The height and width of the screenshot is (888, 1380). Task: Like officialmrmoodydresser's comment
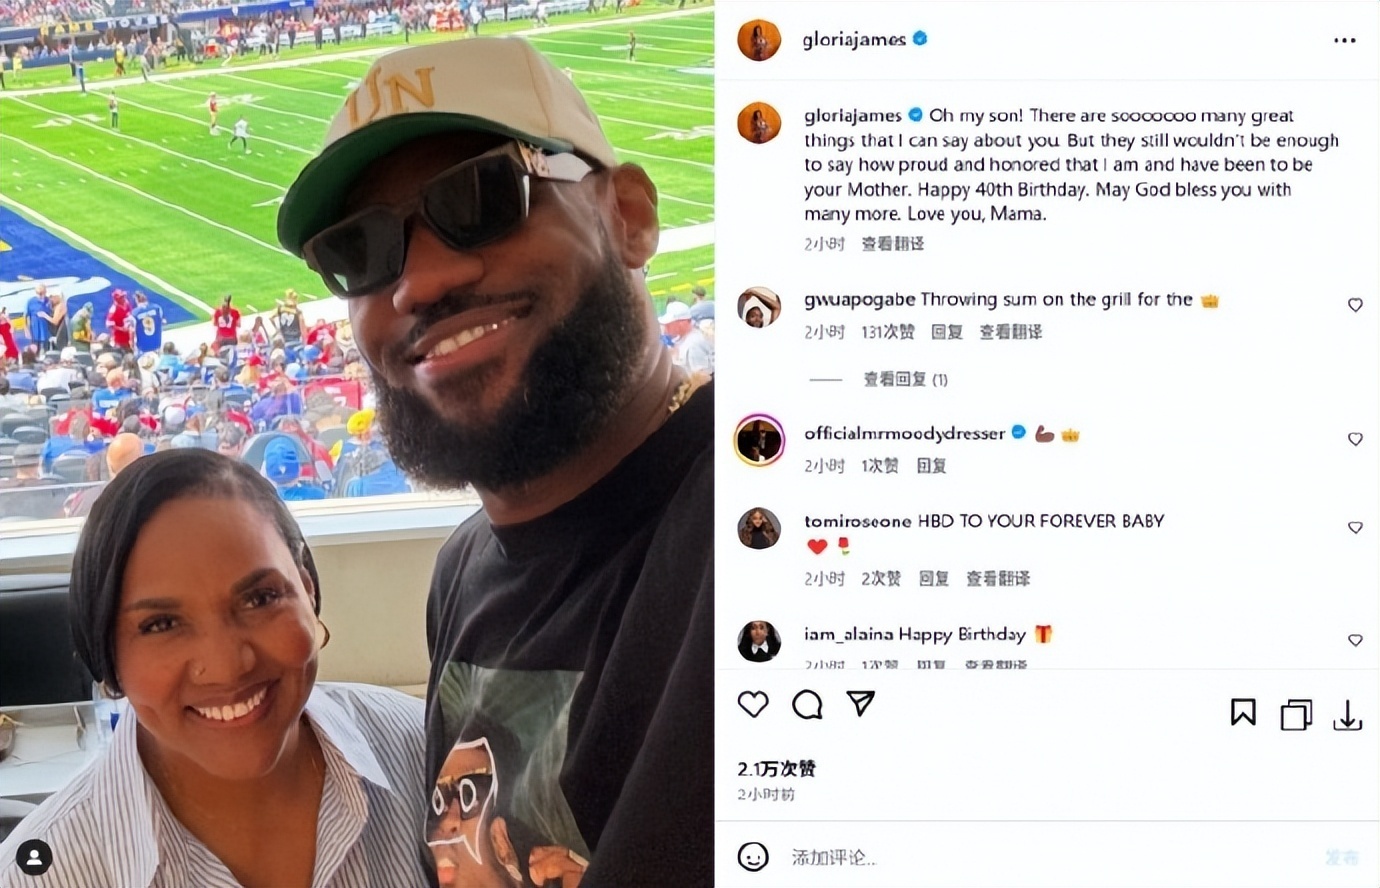coord(1355,439)
